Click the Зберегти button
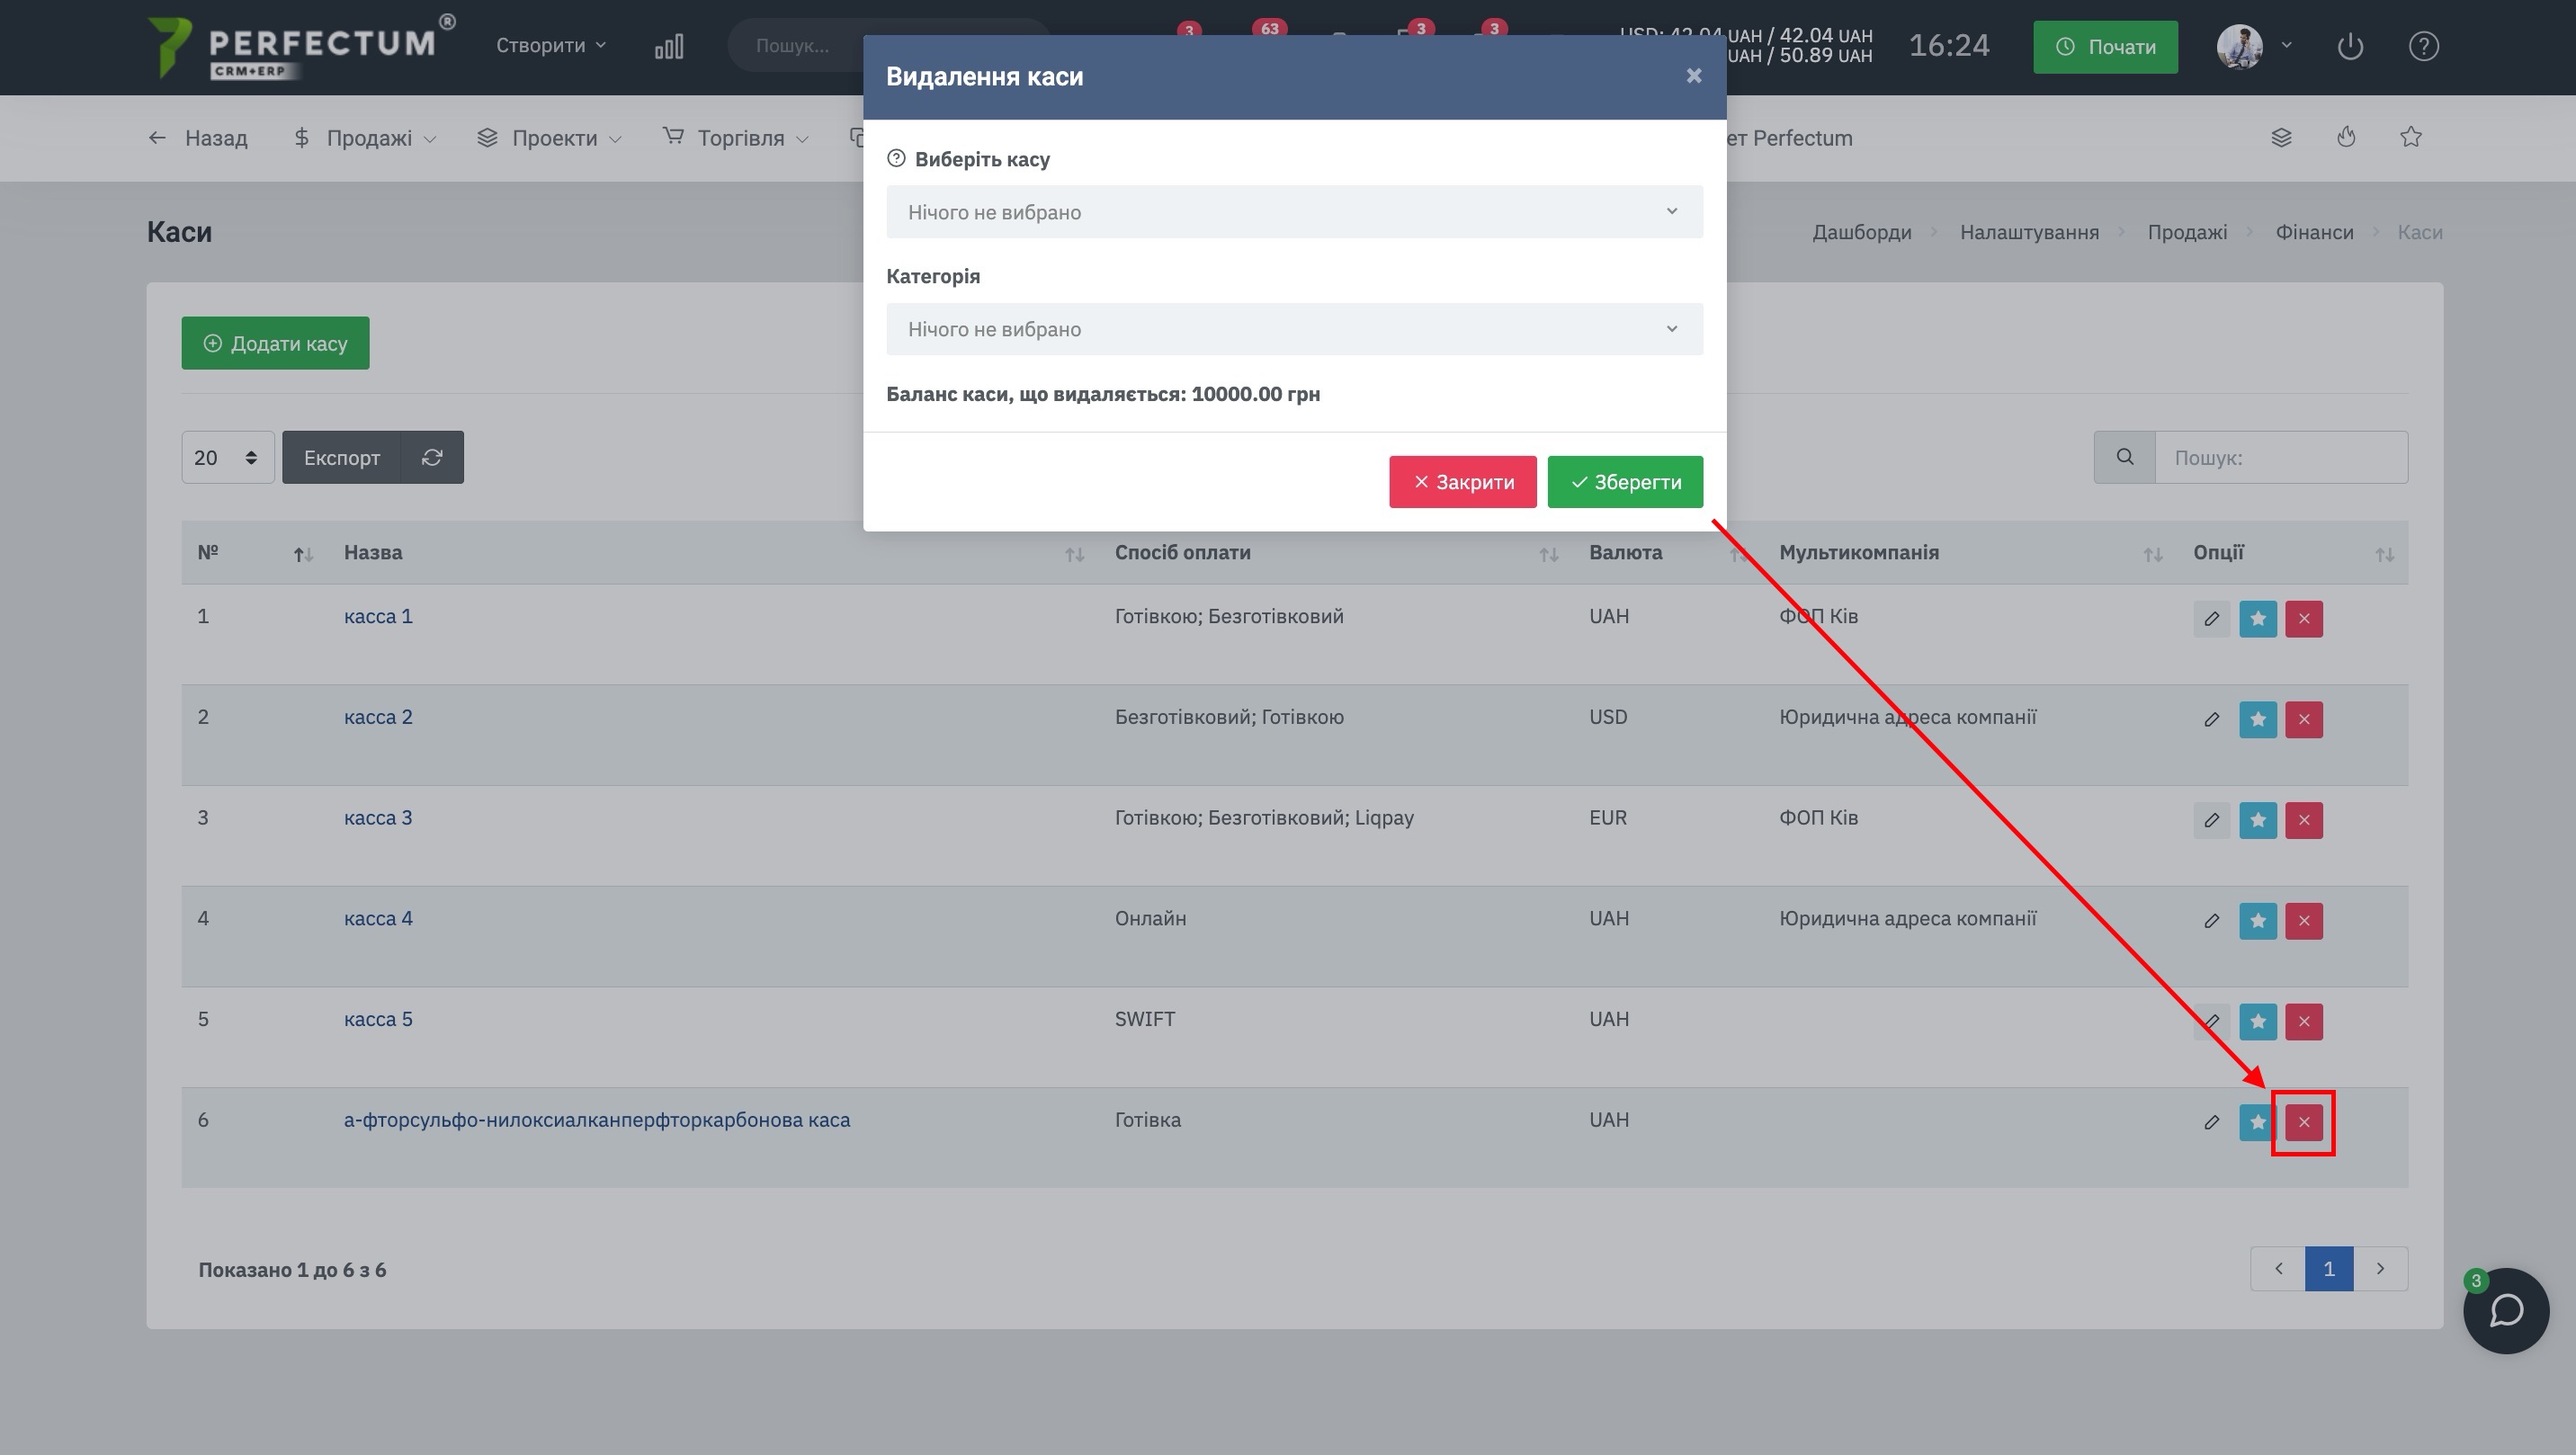 coord(1625,482)
